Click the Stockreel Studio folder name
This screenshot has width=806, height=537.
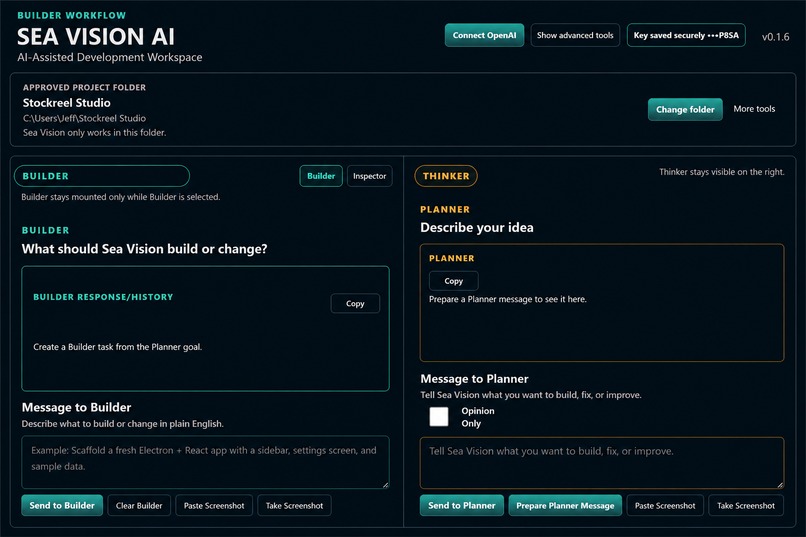point(66,103)
